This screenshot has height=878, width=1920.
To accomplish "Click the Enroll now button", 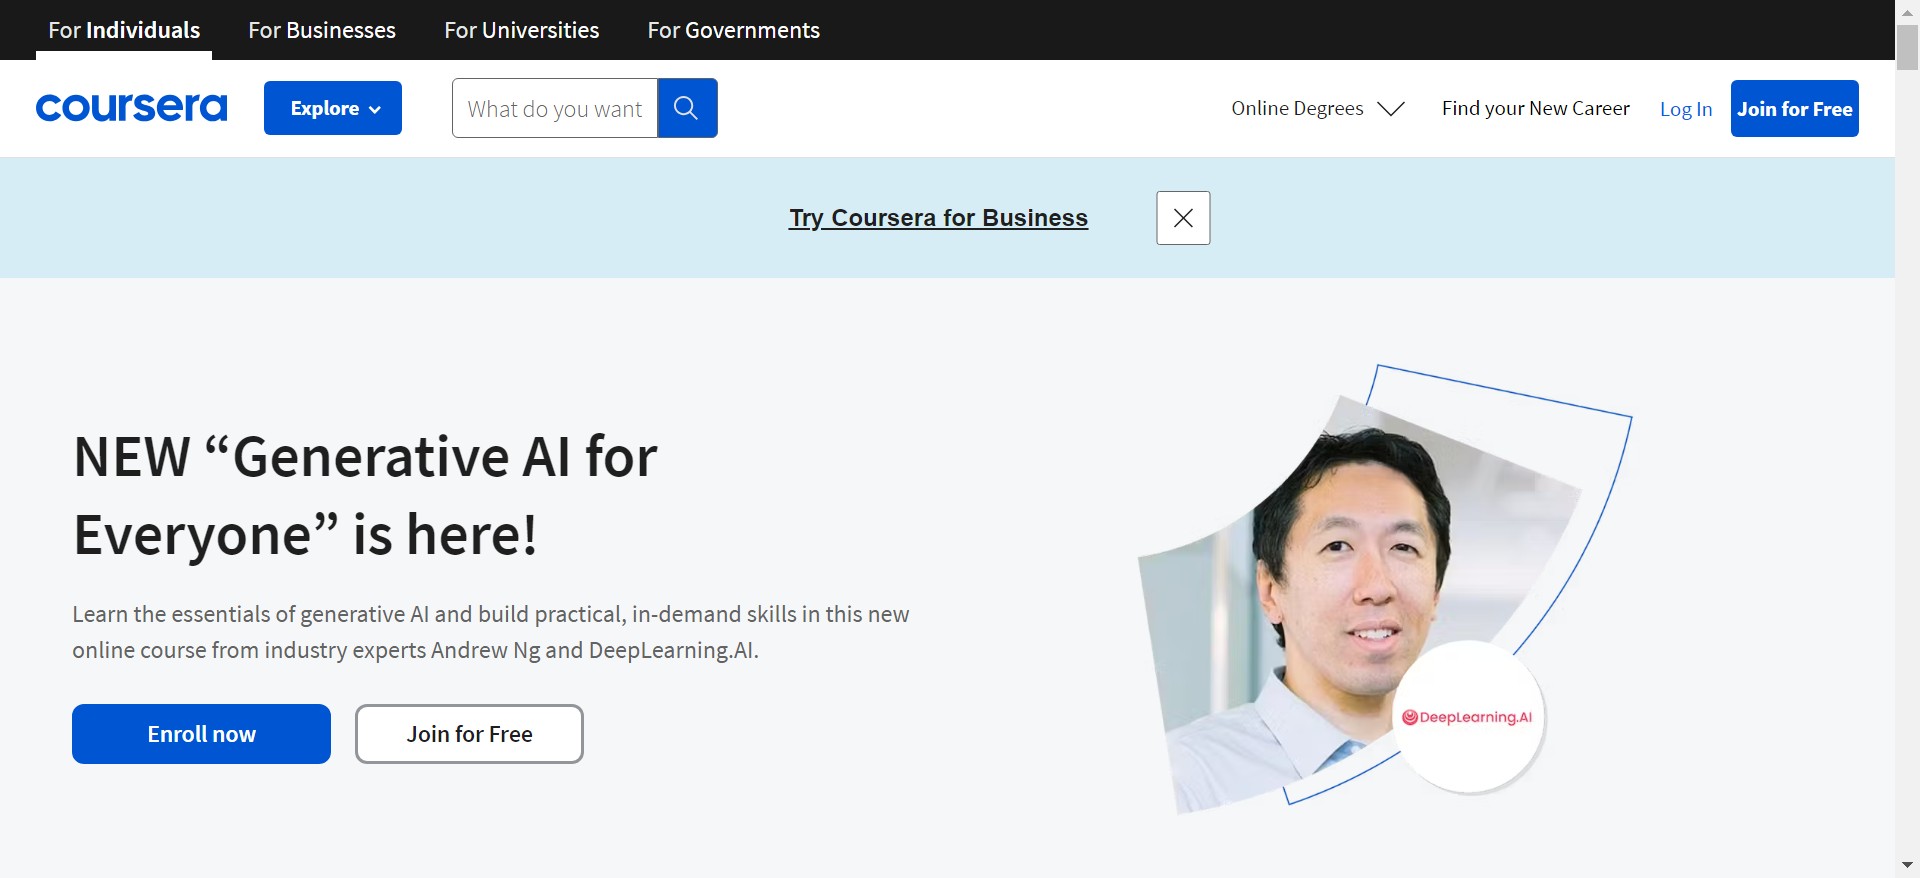I will coord(201,734).
